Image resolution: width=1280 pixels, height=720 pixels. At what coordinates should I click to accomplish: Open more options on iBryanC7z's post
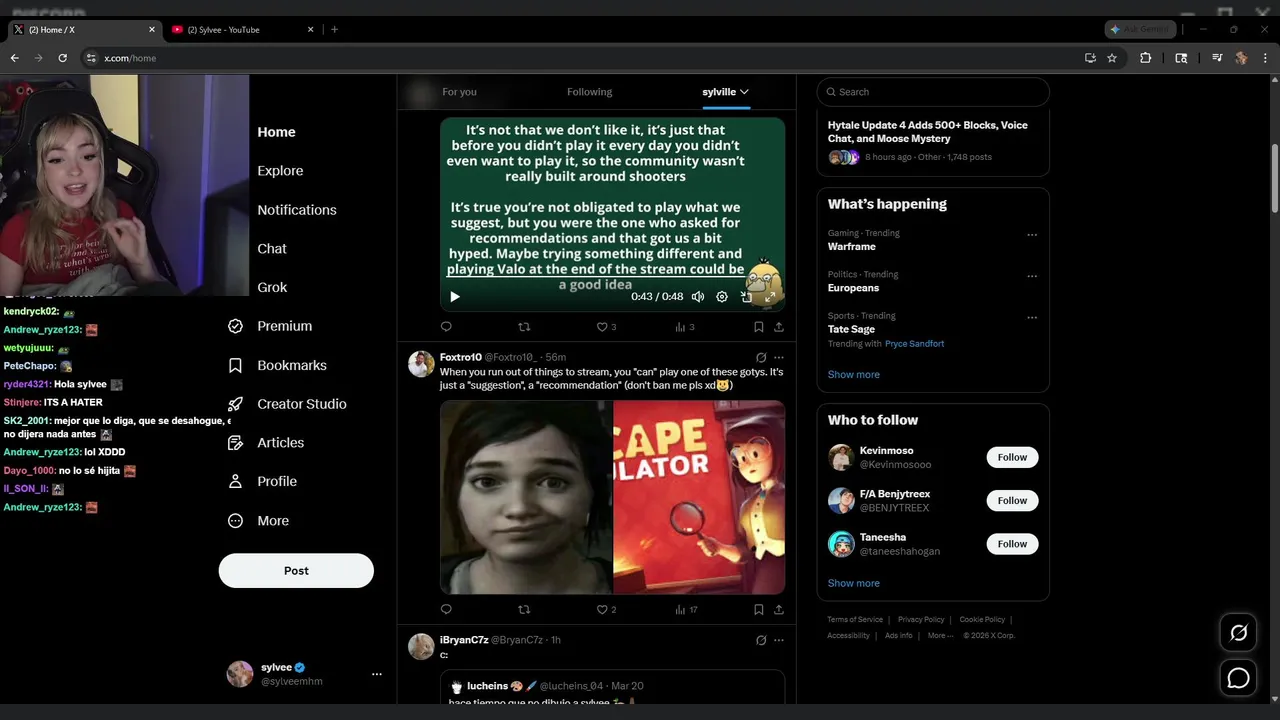[x=779, y=640]
